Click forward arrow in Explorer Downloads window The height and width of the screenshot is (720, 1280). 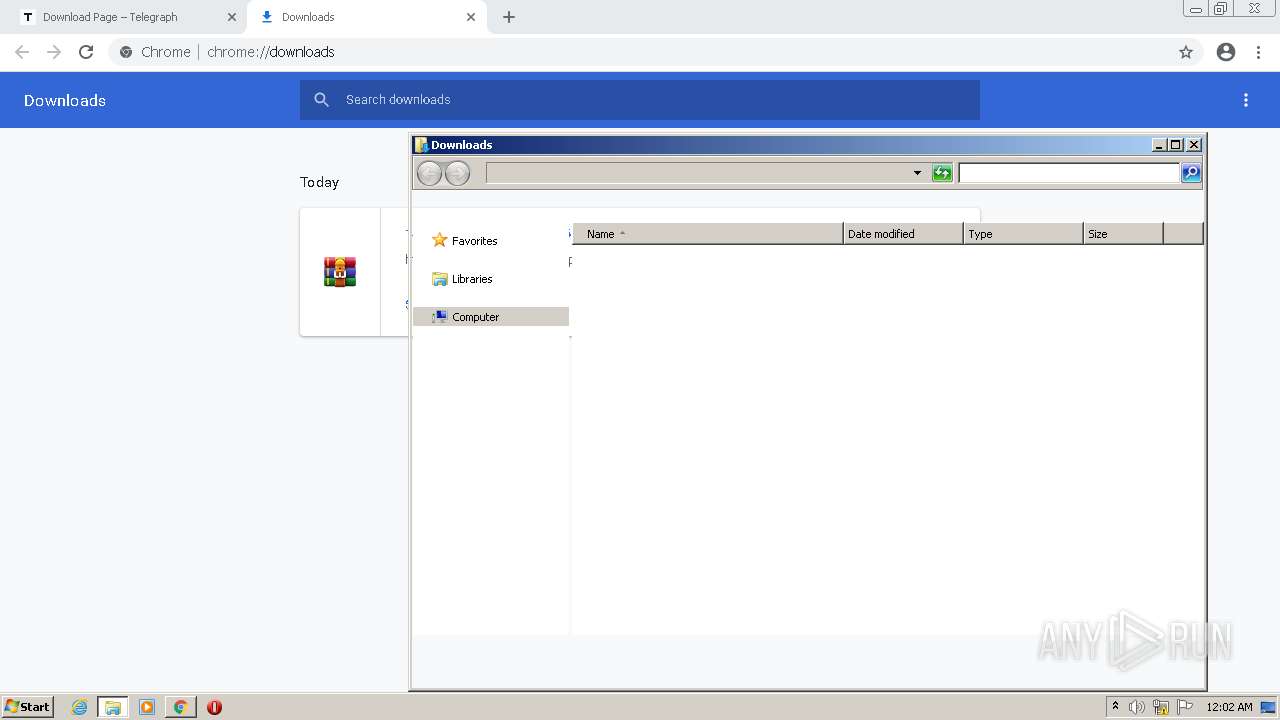(457, 173)
